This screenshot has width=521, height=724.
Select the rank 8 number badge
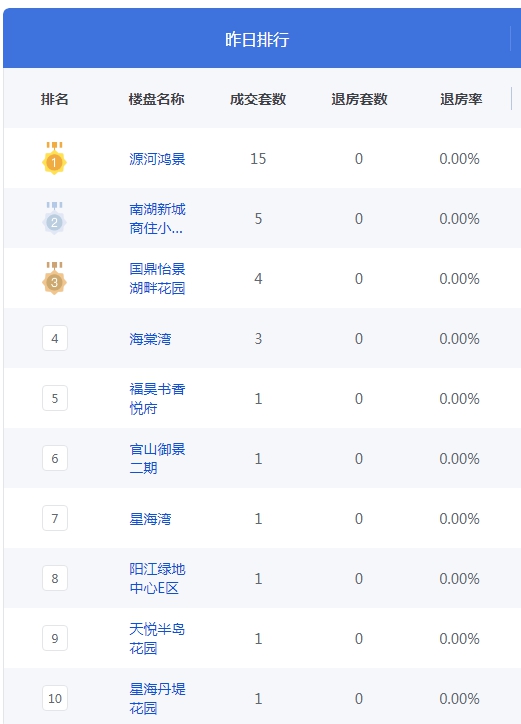55,579
